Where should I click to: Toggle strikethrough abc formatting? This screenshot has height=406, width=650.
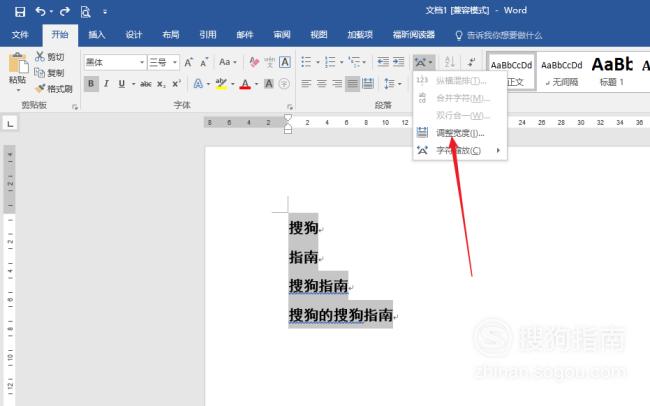(x=146, y=84)
